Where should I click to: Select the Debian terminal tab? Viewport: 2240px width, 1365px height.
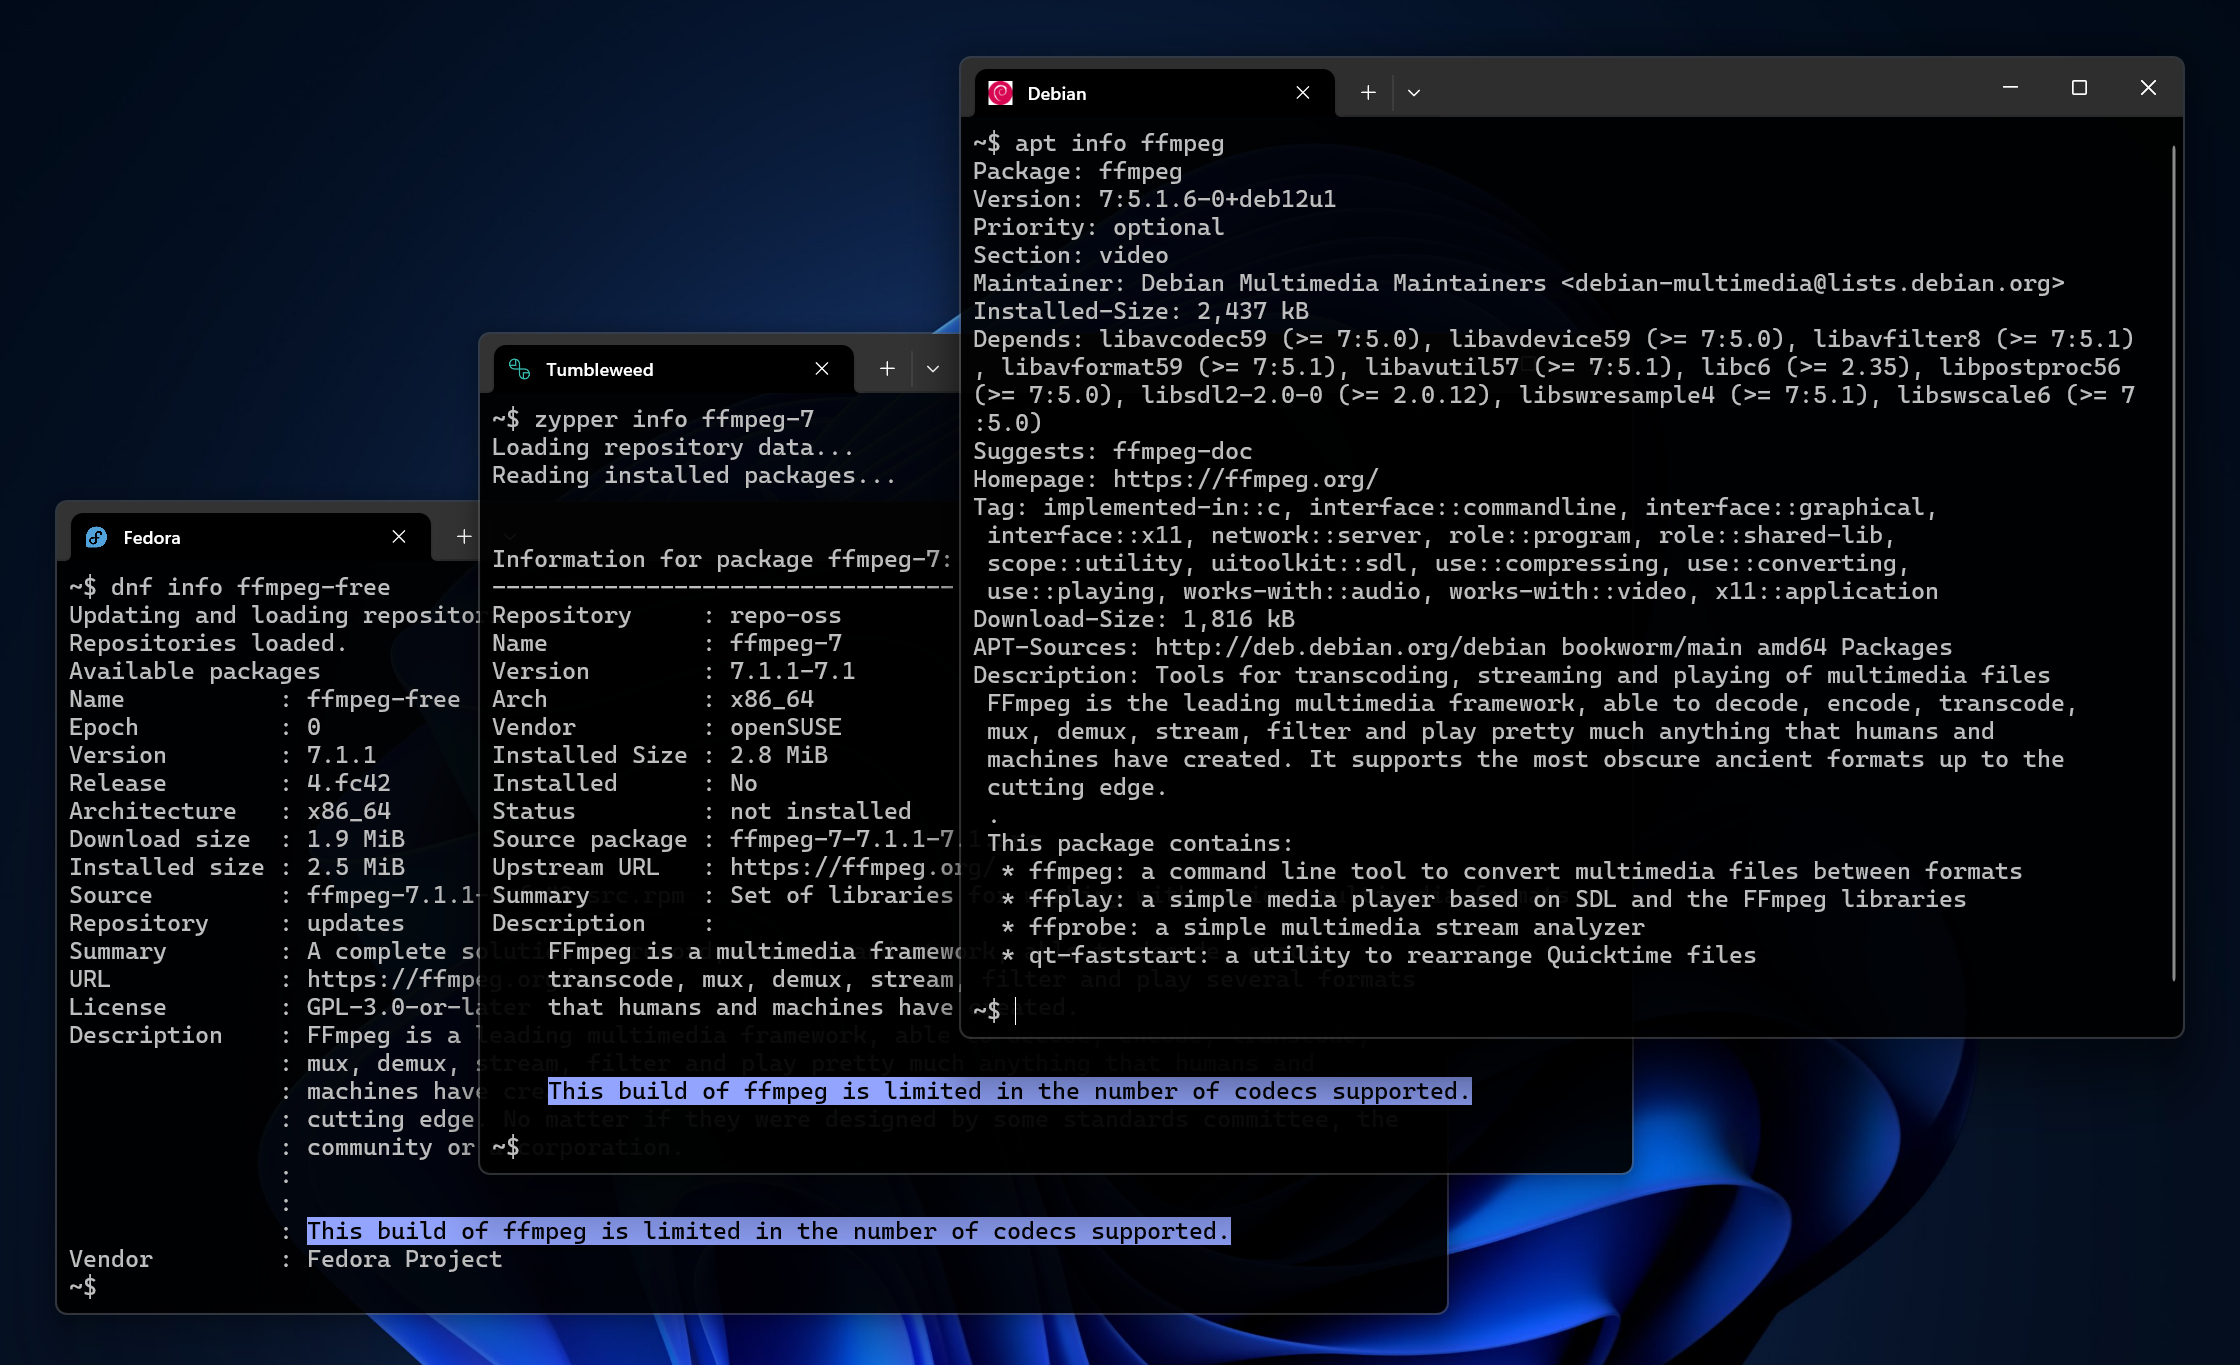coord(1154,93)
